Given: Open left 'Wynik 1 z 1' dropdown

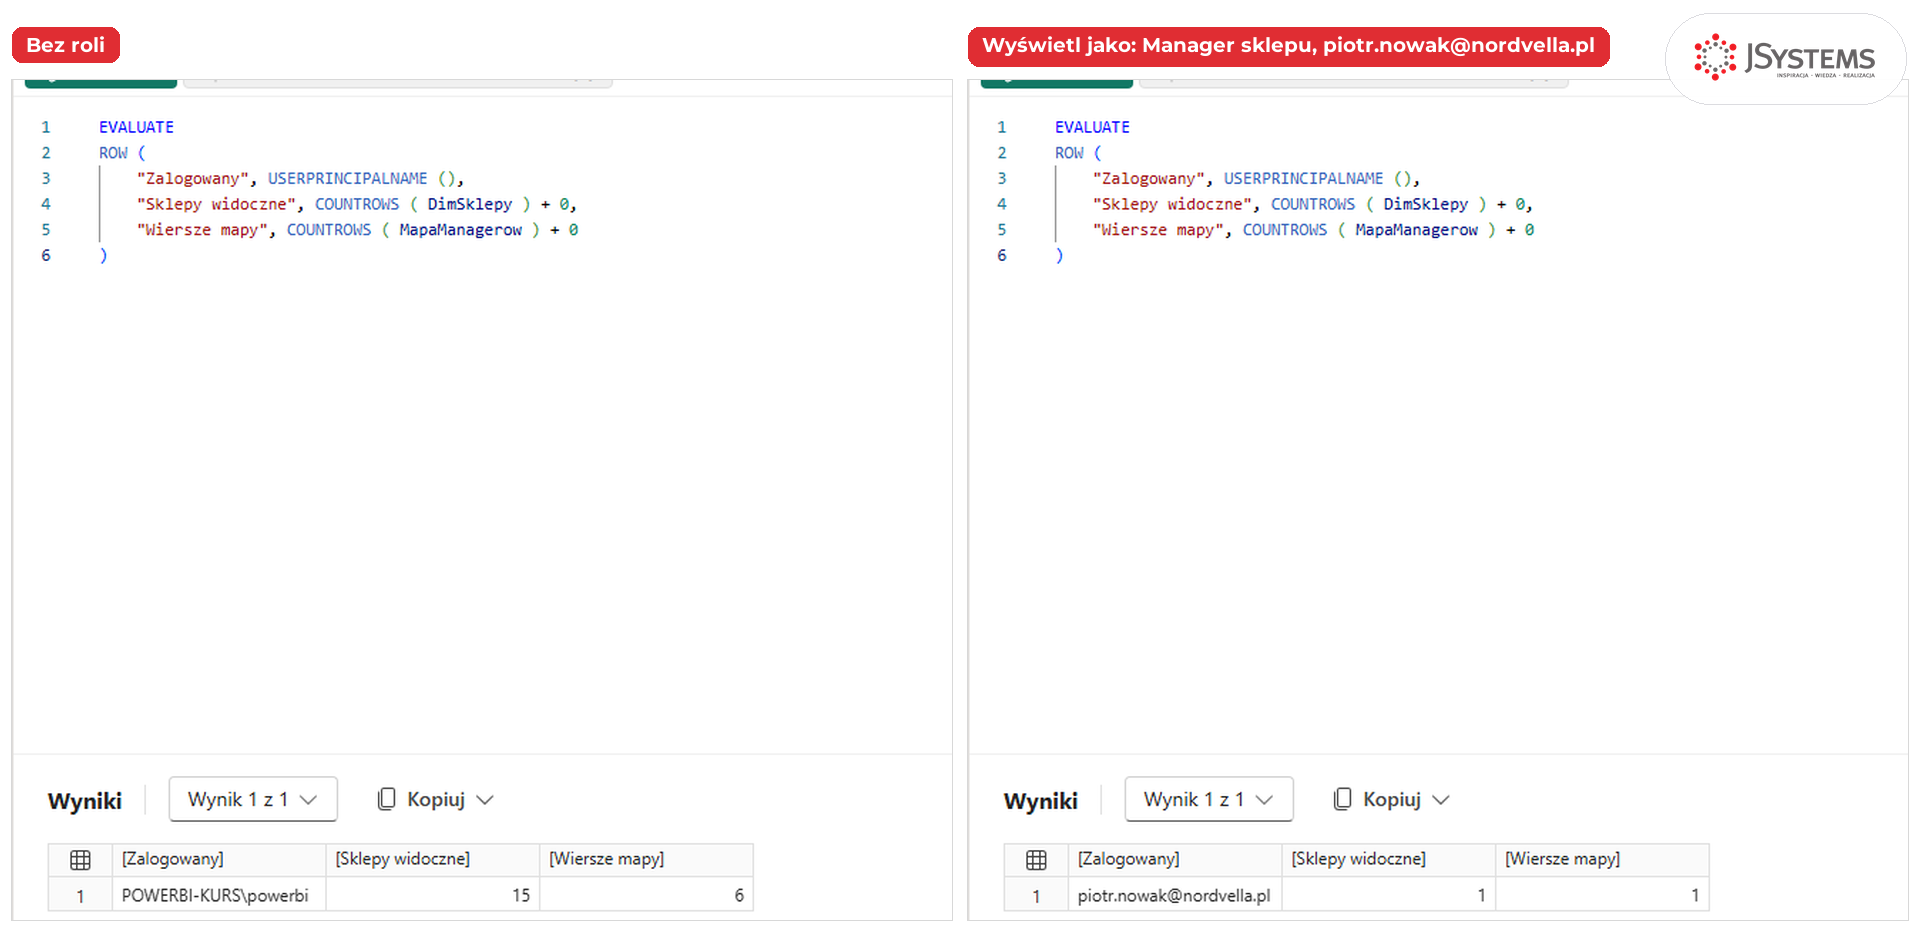Looking at the screenshot, I should [x=253, y=799].
